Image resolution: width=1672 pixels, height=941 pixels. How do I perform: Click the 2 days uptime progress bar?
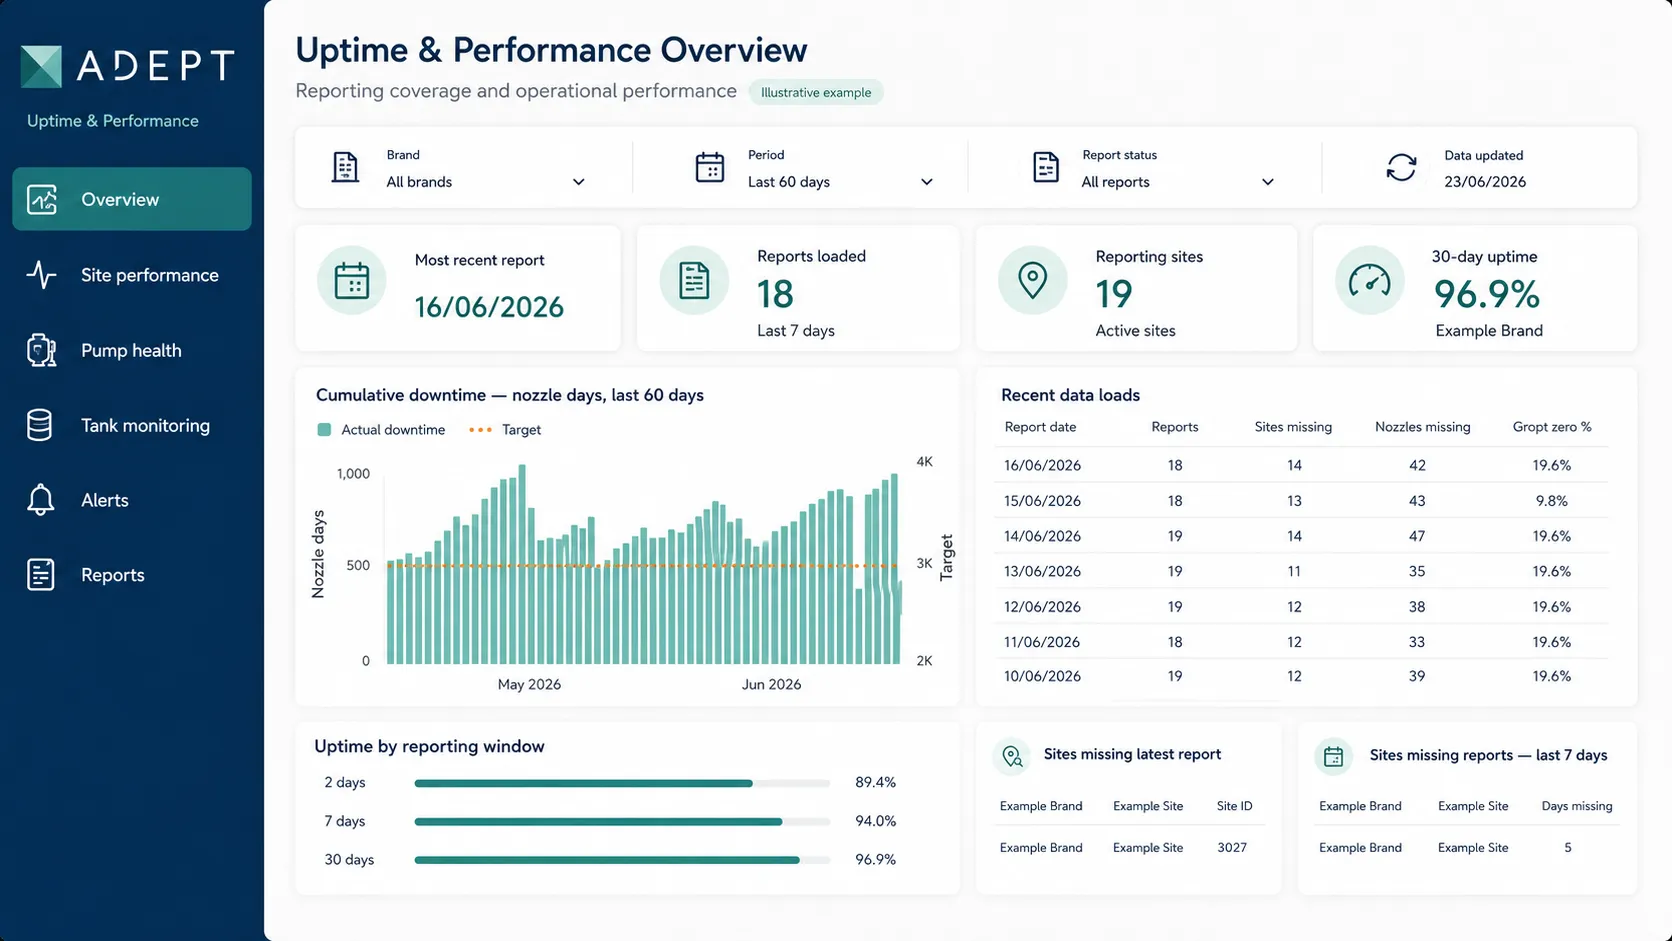622,783
